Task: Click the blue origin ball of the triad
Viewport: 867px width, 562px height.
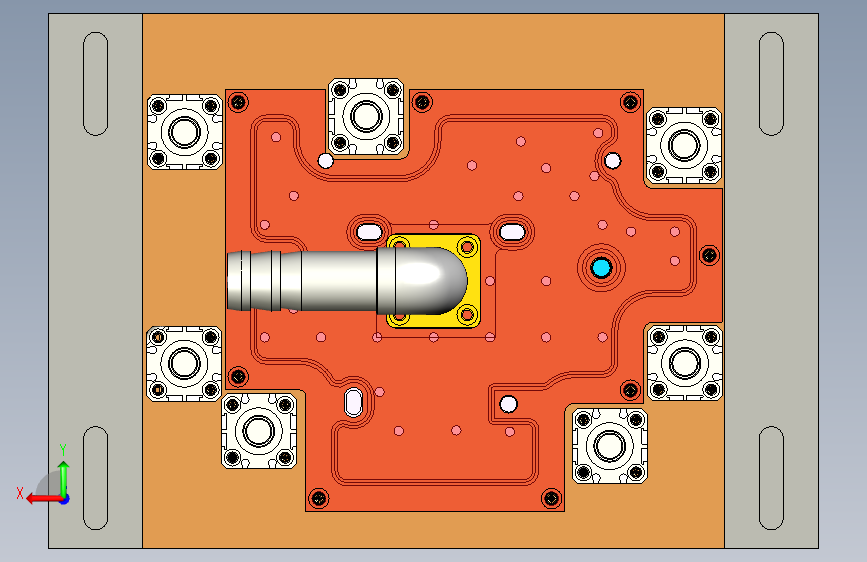Action: pyautogui.click(x=65, y=499)
